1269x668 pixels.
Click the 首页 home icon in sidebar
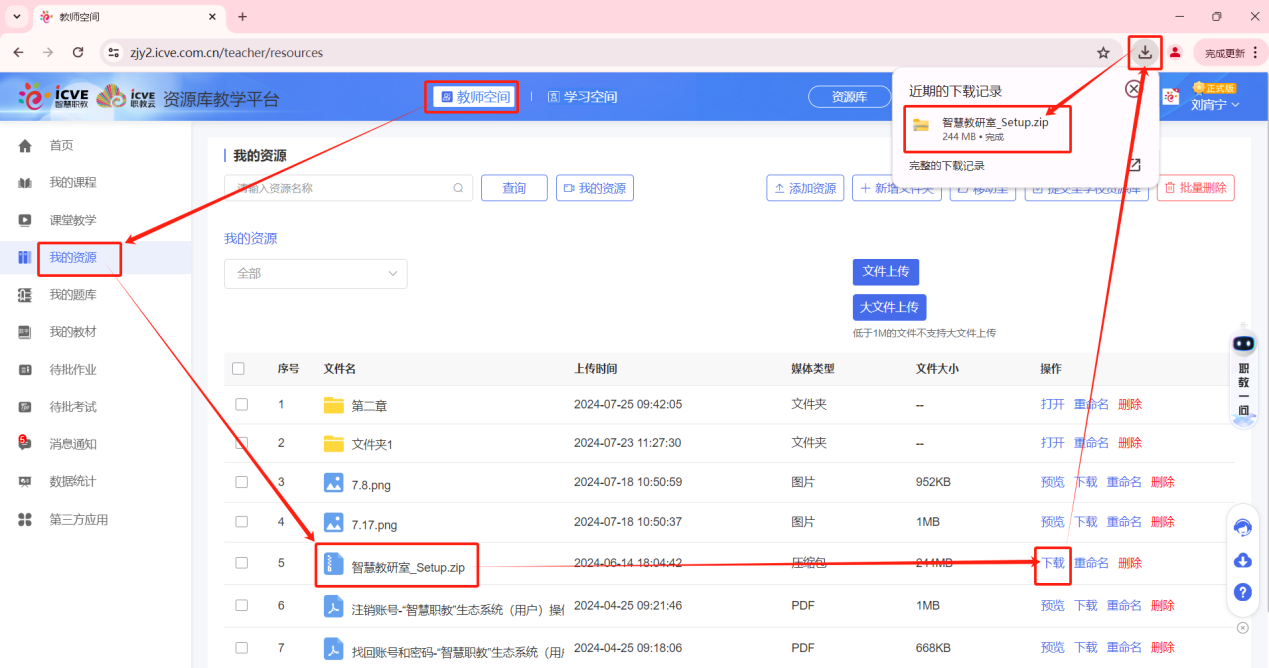coord(26,146)
